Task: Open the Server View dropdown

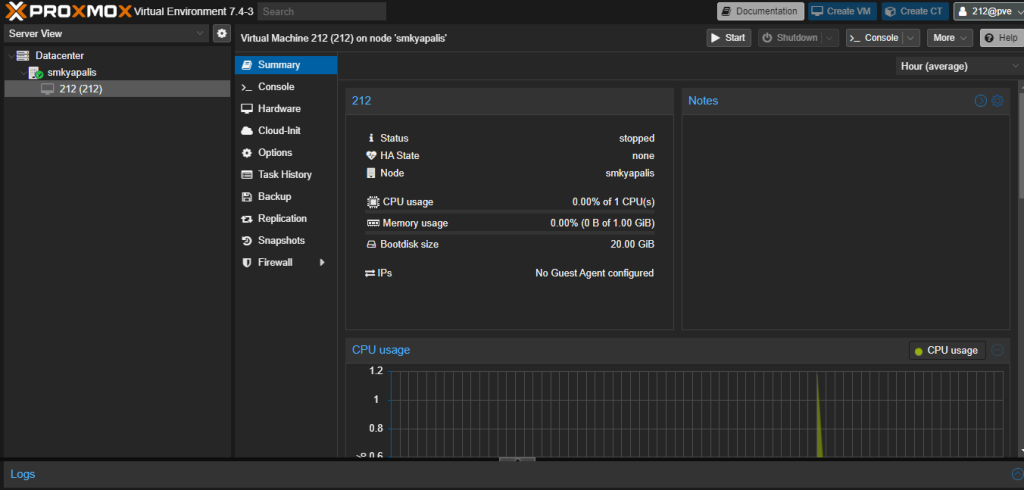Action: point(104,34)
